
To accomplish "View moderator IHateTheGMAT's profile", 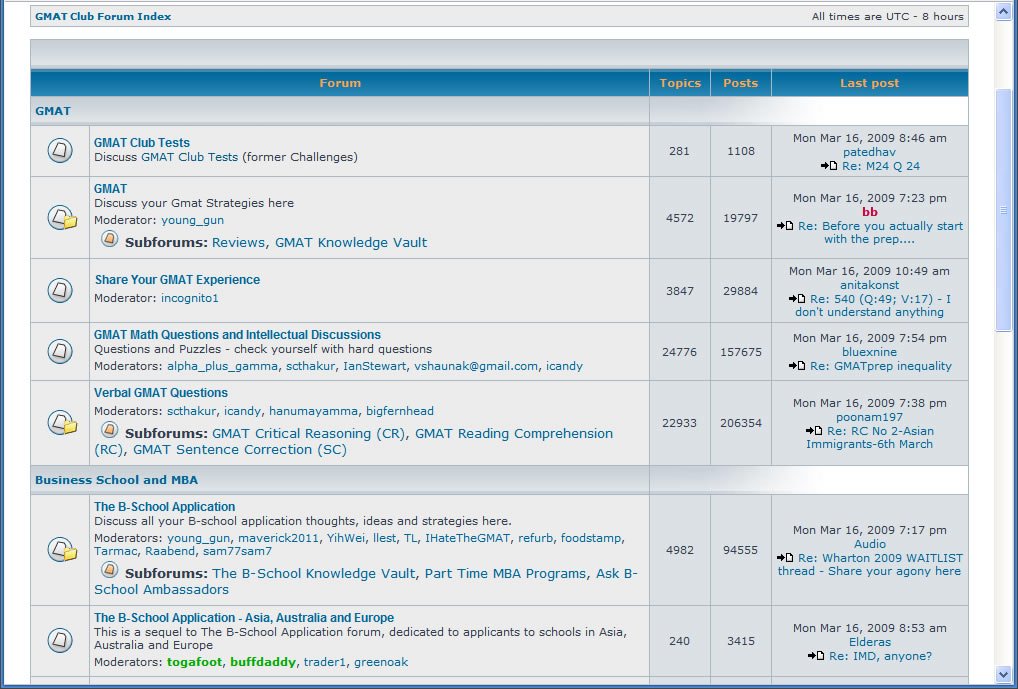I will click(467, 538).
